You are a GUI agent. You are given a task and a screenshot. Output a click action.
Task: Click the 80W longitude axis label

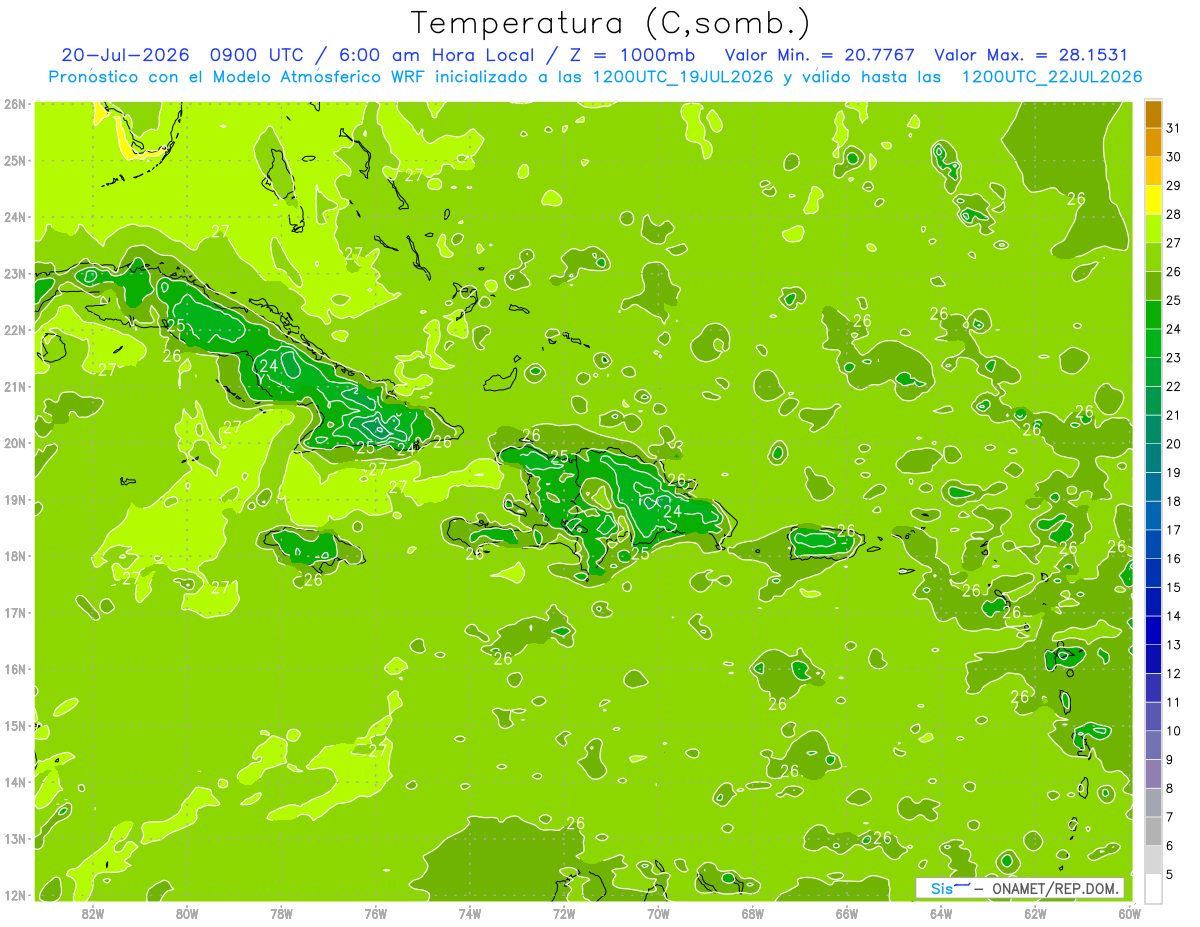[187, 913]
